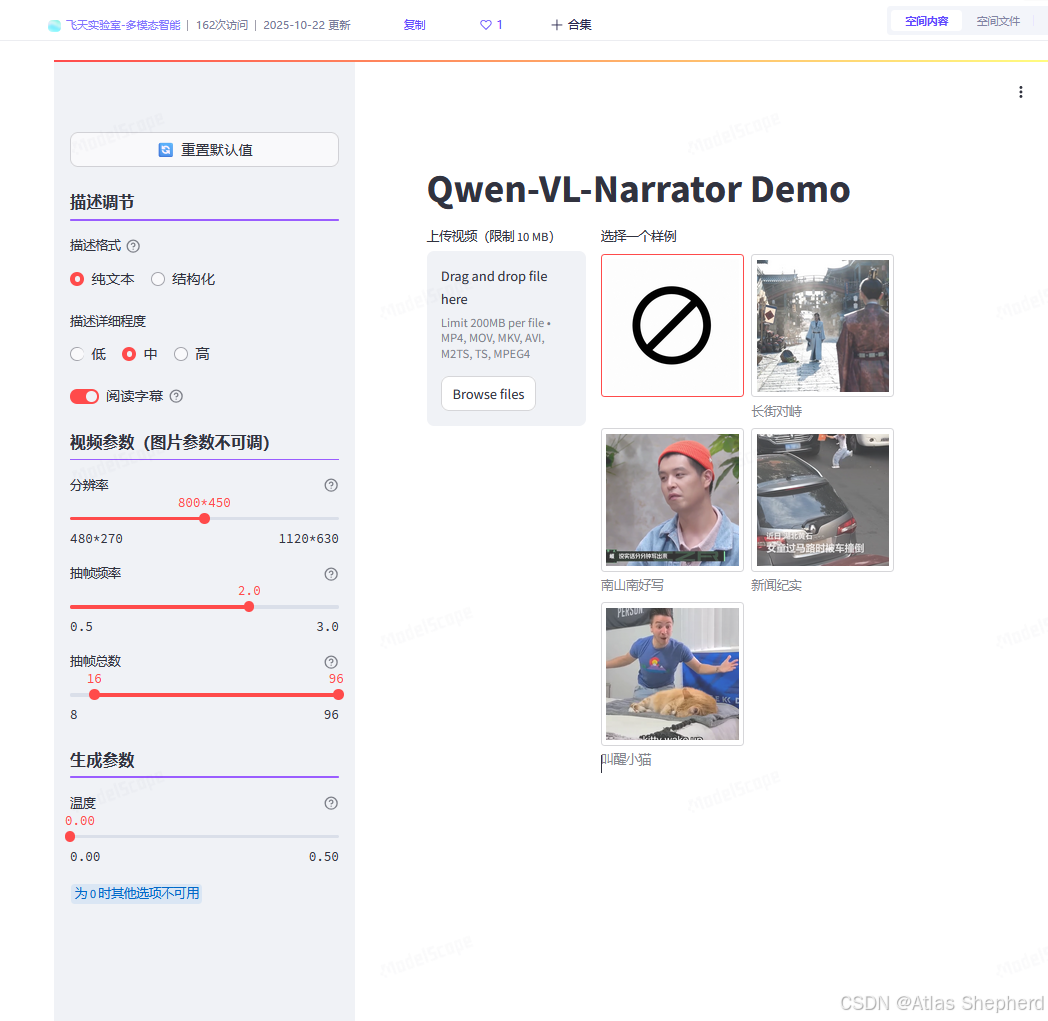Click the 分辨率 slider handle
Screen dimensions: 1048x1021
pos(205,519)
